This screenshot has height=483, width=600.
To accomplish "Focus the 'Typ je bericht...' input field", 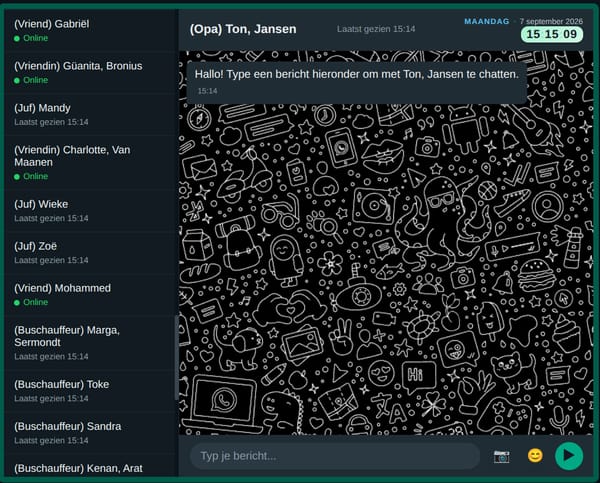I will coord(335,456).
